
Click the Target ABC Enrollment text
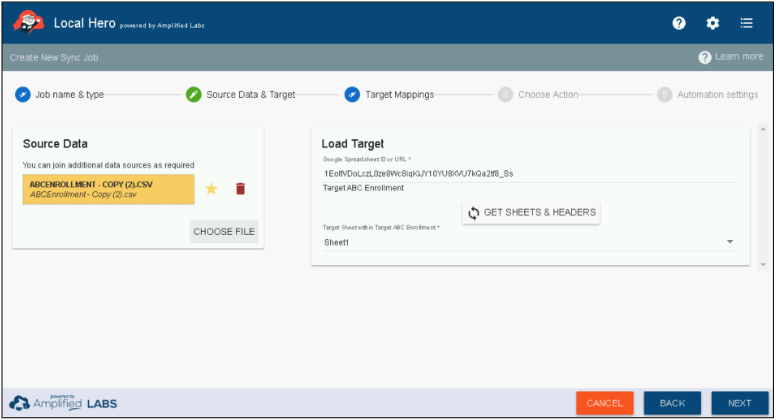point(363,188)
